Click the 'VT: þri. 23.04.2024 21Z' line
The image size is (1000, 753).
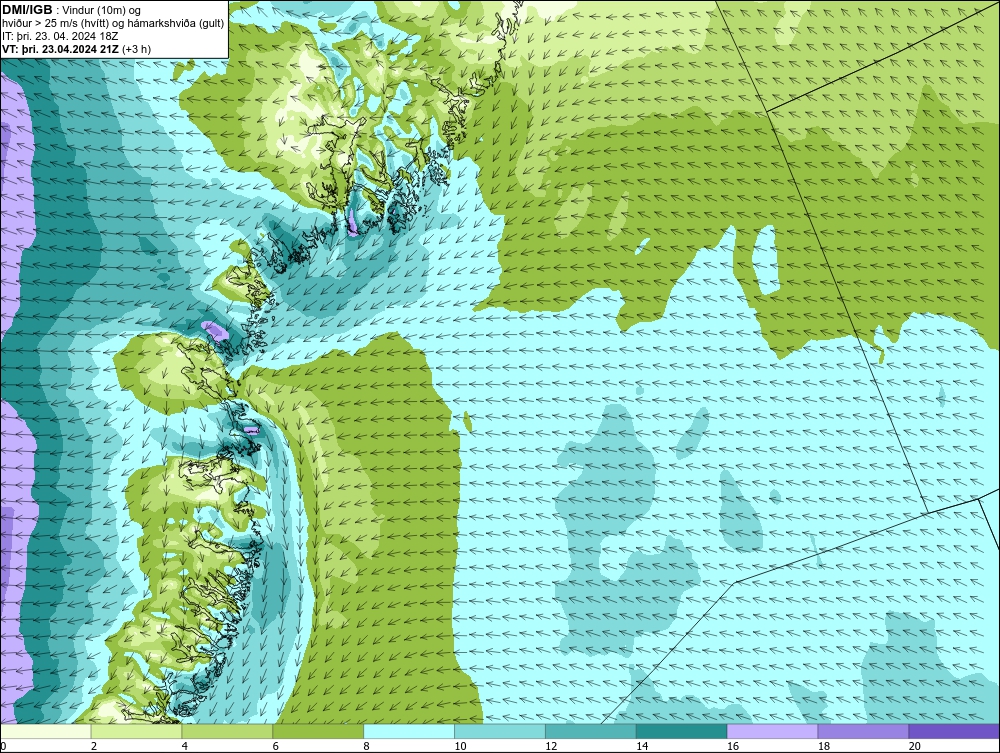coord(60,49)
